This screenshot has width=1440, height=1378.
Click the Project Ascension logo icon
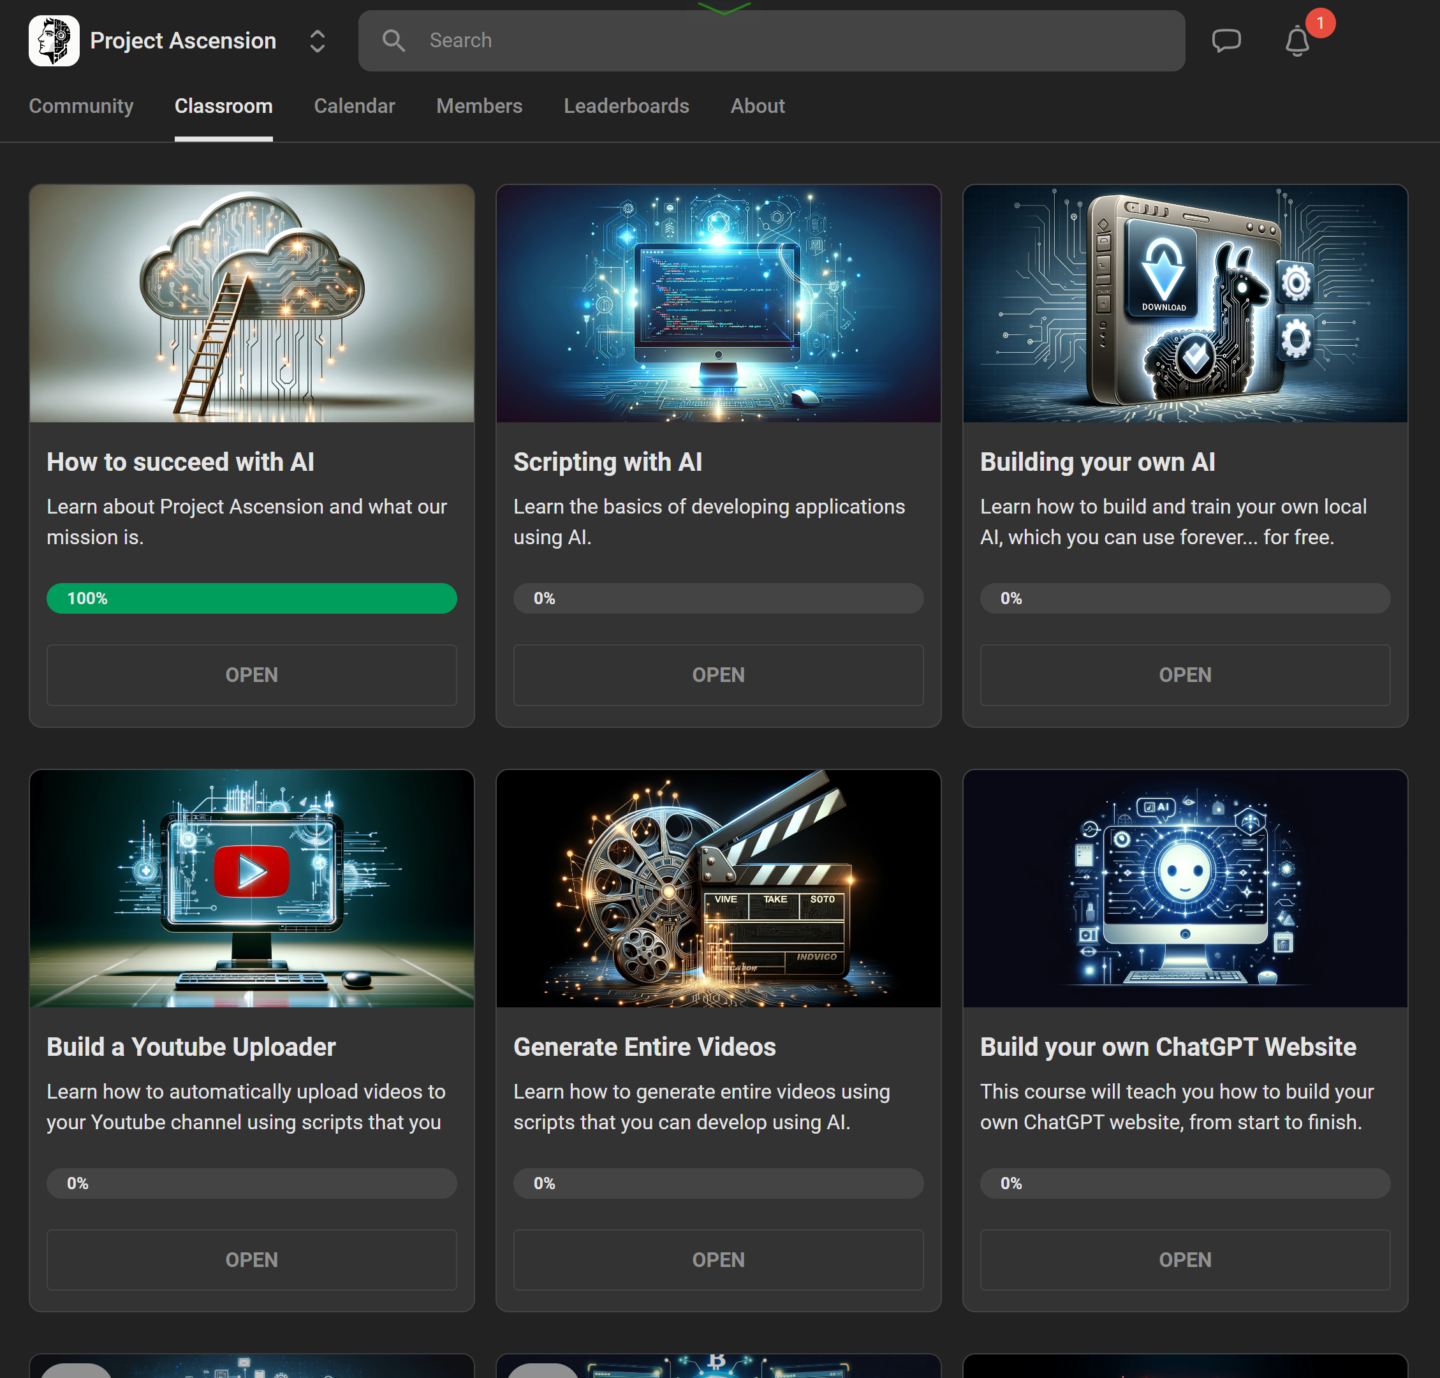pyautogui.click(x=54, y=41)
